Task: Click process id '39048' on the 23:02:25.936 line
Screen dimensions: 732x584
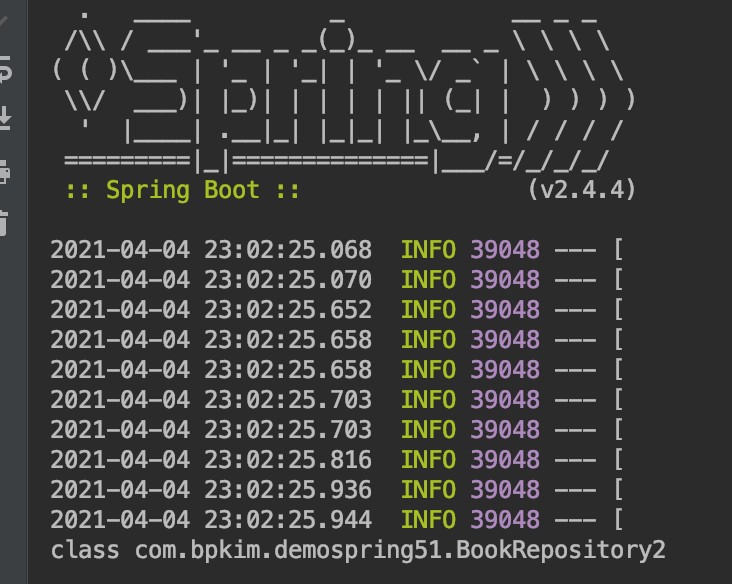Action: click(505, 489)
